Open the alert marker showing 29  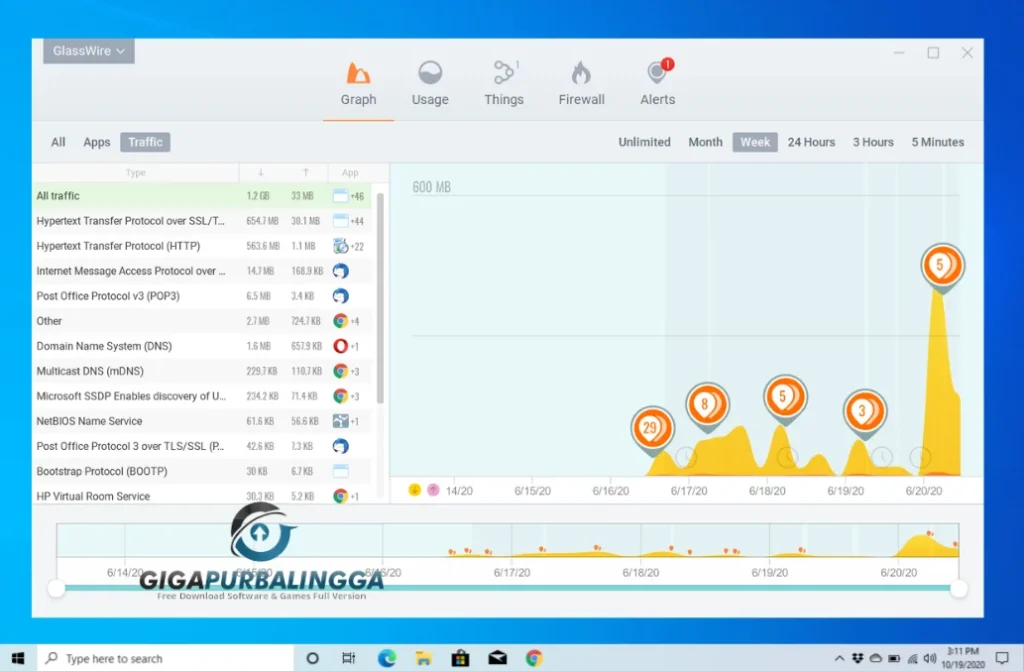point(650,429)
